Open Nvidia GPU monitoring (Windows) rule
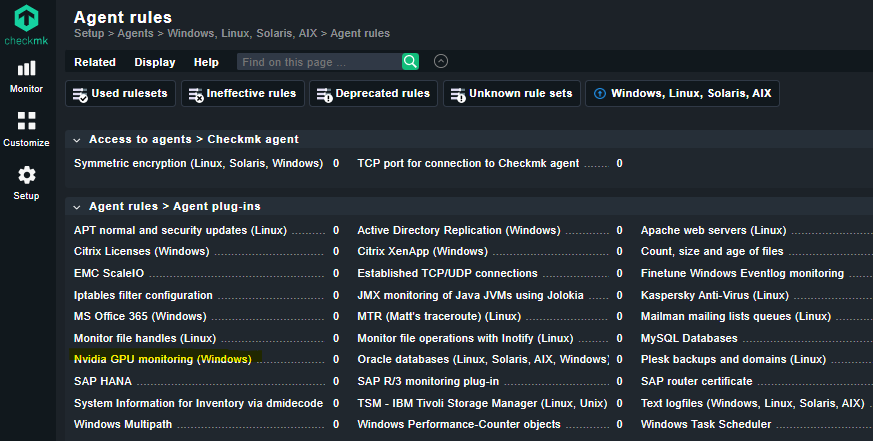The height and width of the screenshot is (441, 873). pyautogui.click(x=163, y=359)
